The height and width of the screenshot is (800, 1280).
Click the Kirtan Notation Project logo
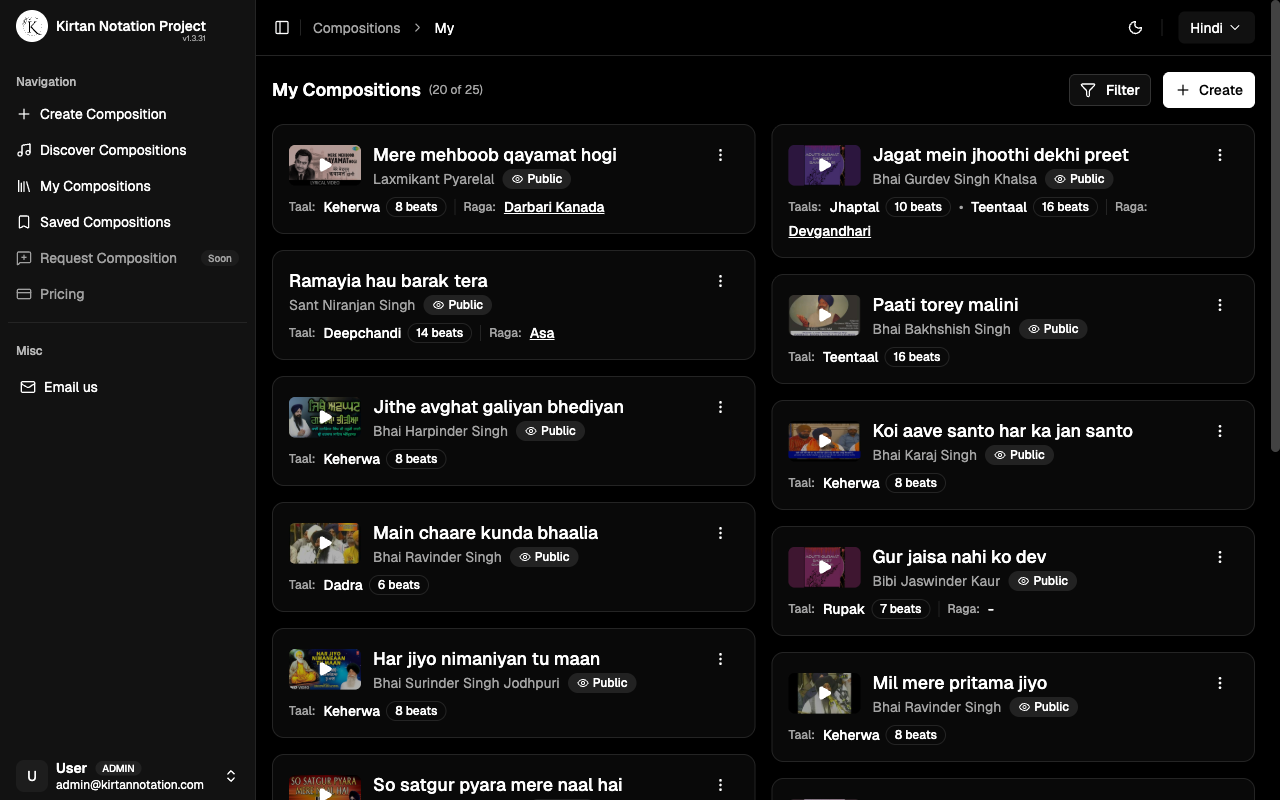(x=32, y=27)
